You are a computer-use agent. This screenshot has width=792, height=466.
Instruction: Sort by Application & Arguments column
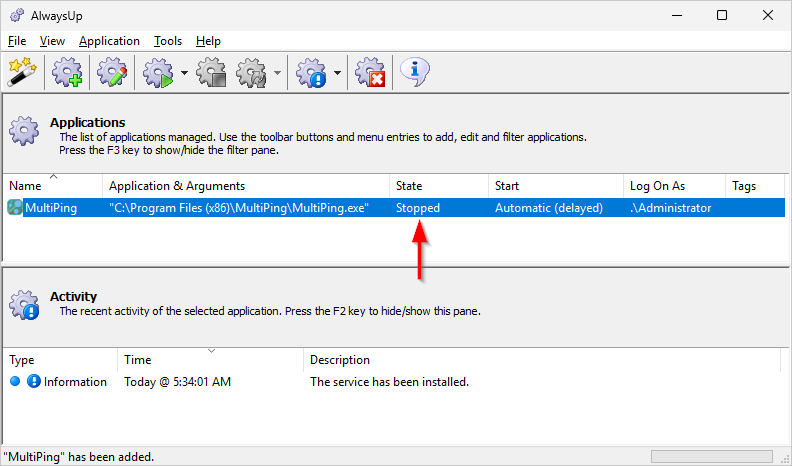[246, 186]
